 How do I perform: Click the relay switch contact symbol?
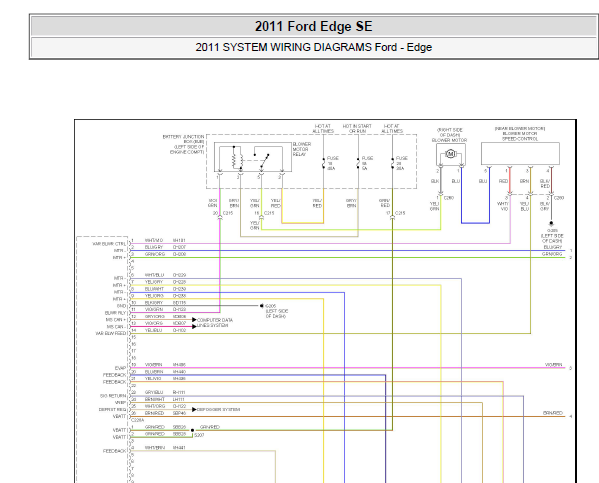[262, 159]
